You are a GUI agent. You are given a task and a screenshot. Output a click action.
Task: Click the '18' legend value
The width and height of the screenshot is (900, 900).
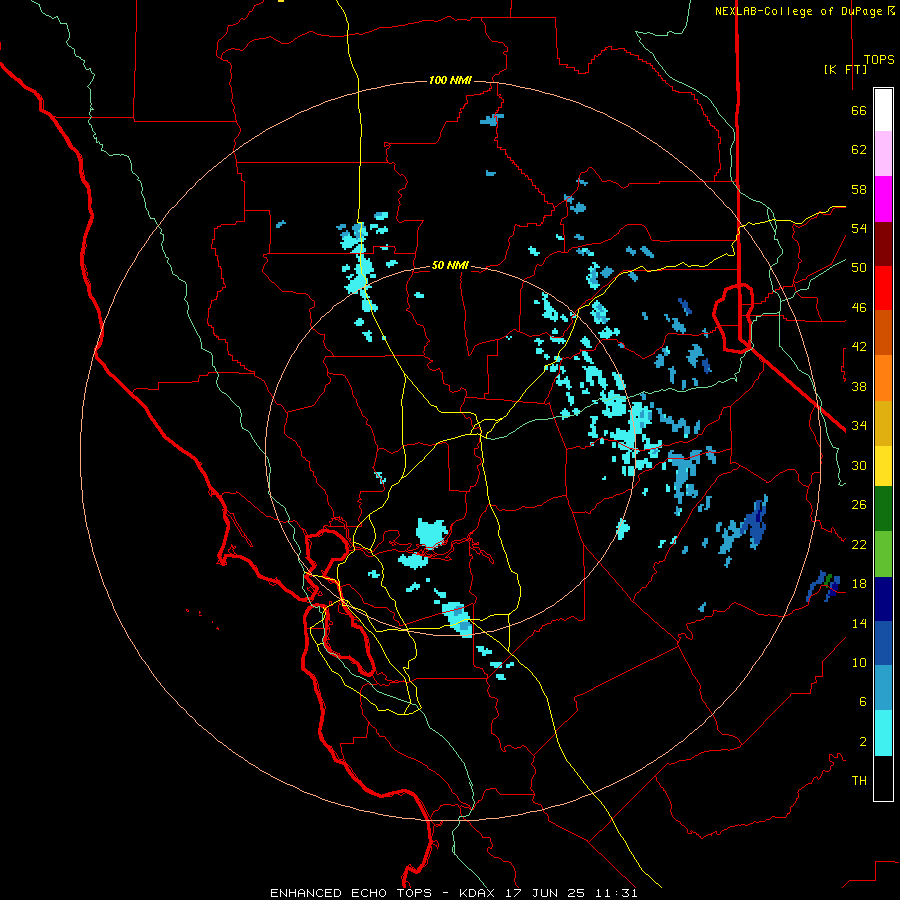pyautogui.click(x=859, y=584)
